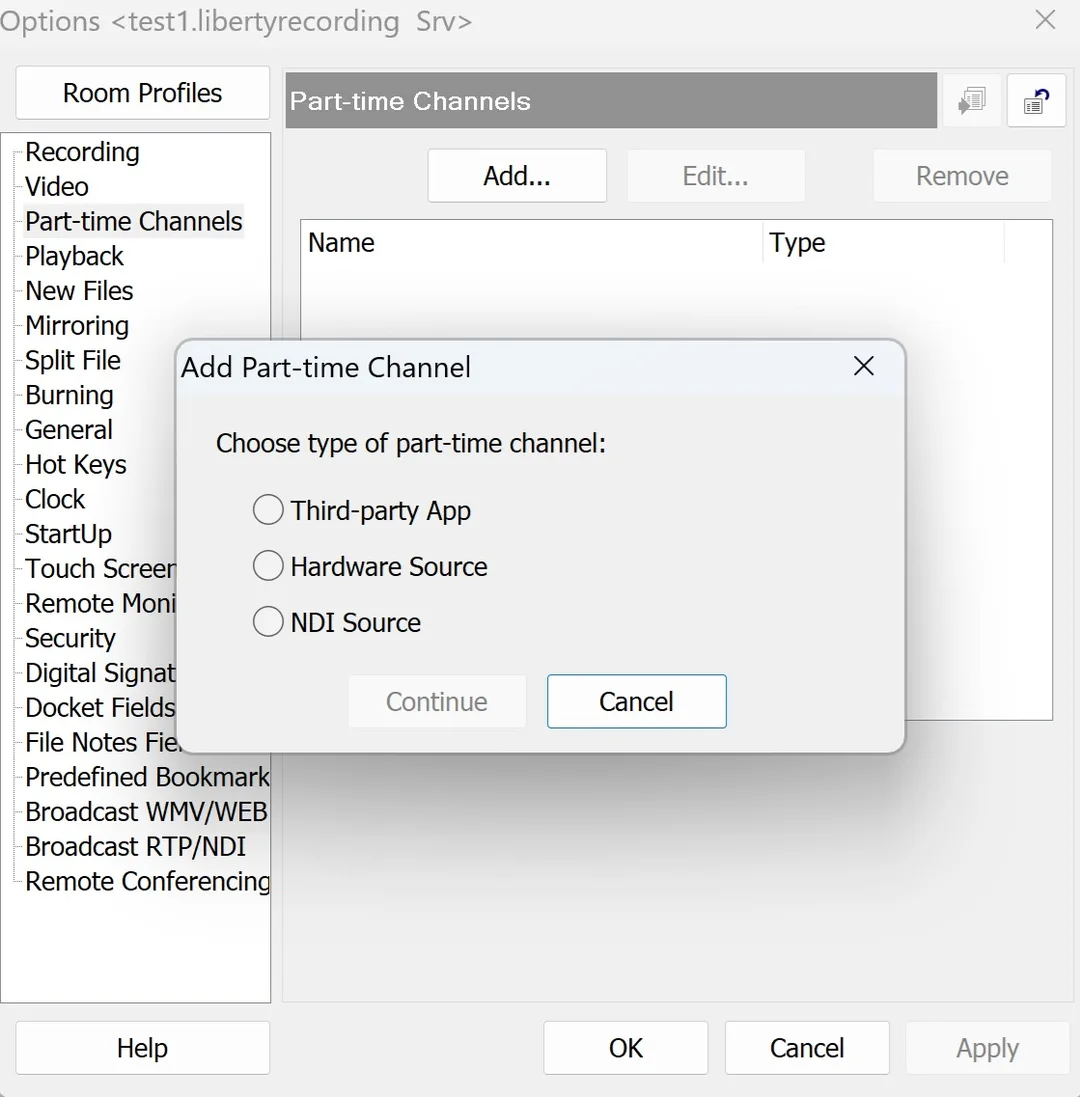Image resolution: width=1080 pixels, height=1097 pixels.
Task: Click the Room Profiles button
Action: pos(143,93)
